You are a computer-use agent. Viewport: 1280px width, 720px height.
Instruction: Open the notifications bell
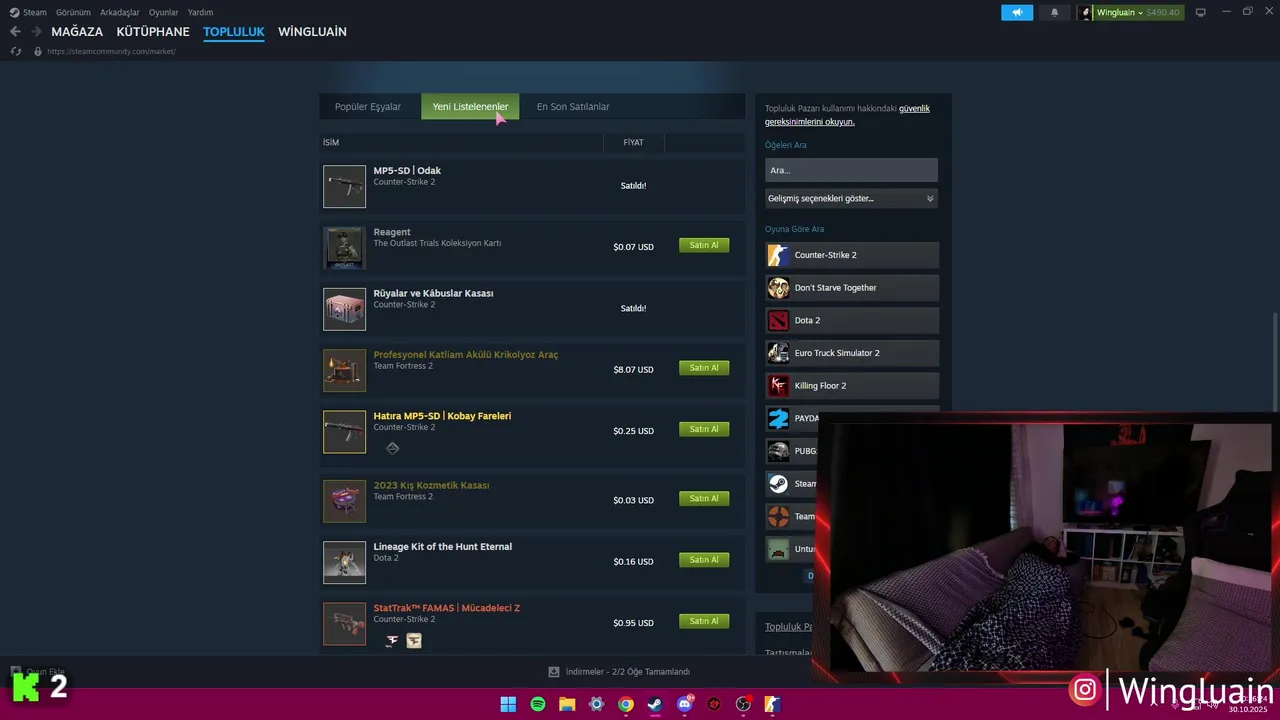[x=1054, y=12]
